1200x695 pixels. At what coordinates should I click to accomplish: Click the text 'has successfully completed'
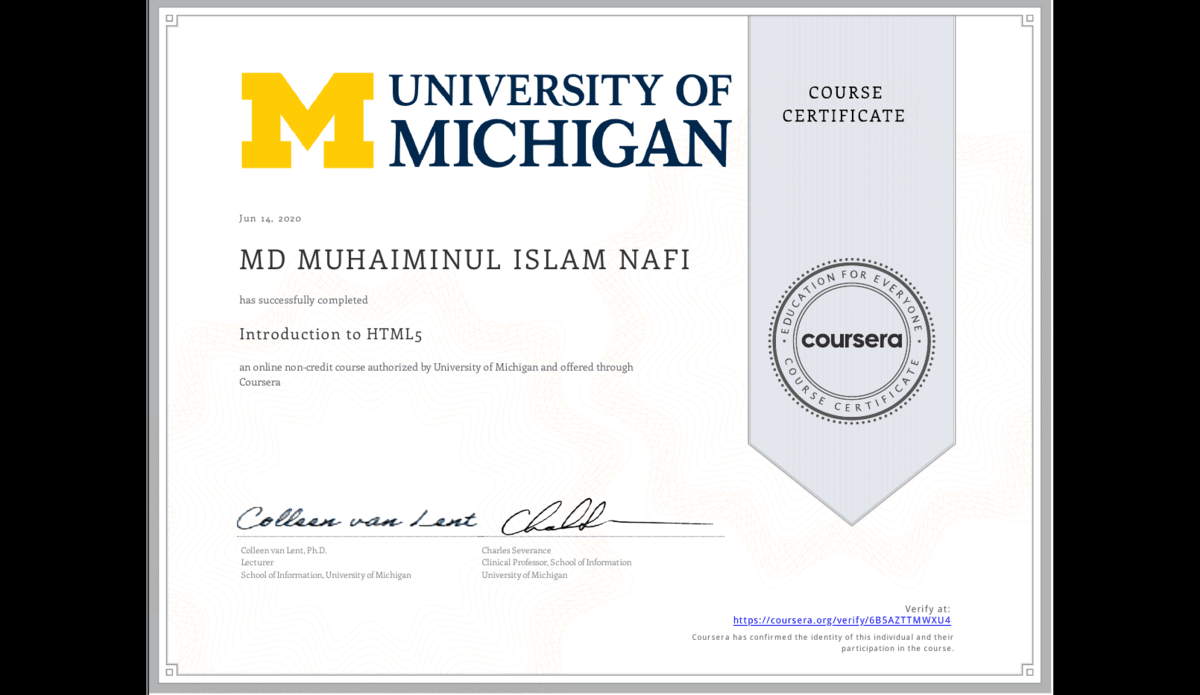point(304,300)
